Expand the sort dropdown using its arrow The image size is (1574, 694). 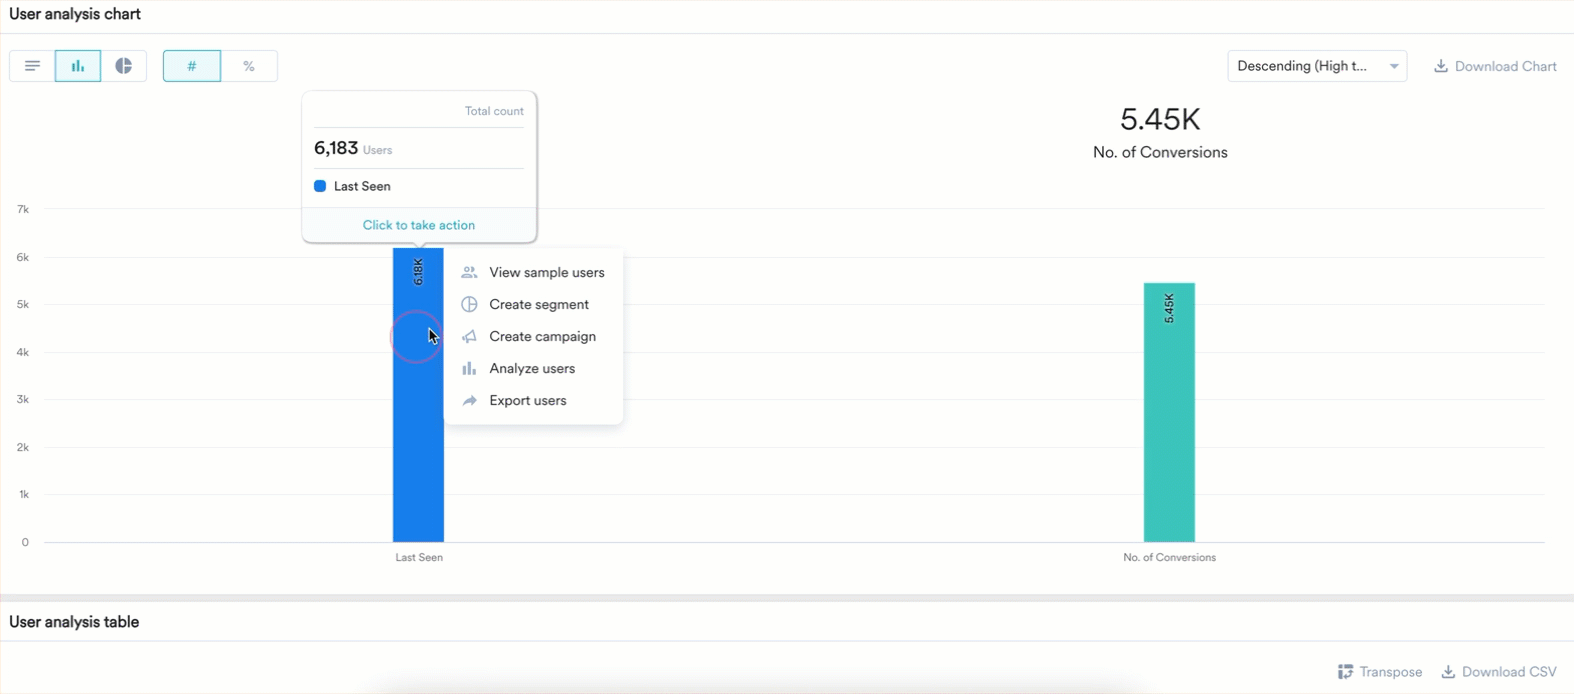click(1394, 66)
